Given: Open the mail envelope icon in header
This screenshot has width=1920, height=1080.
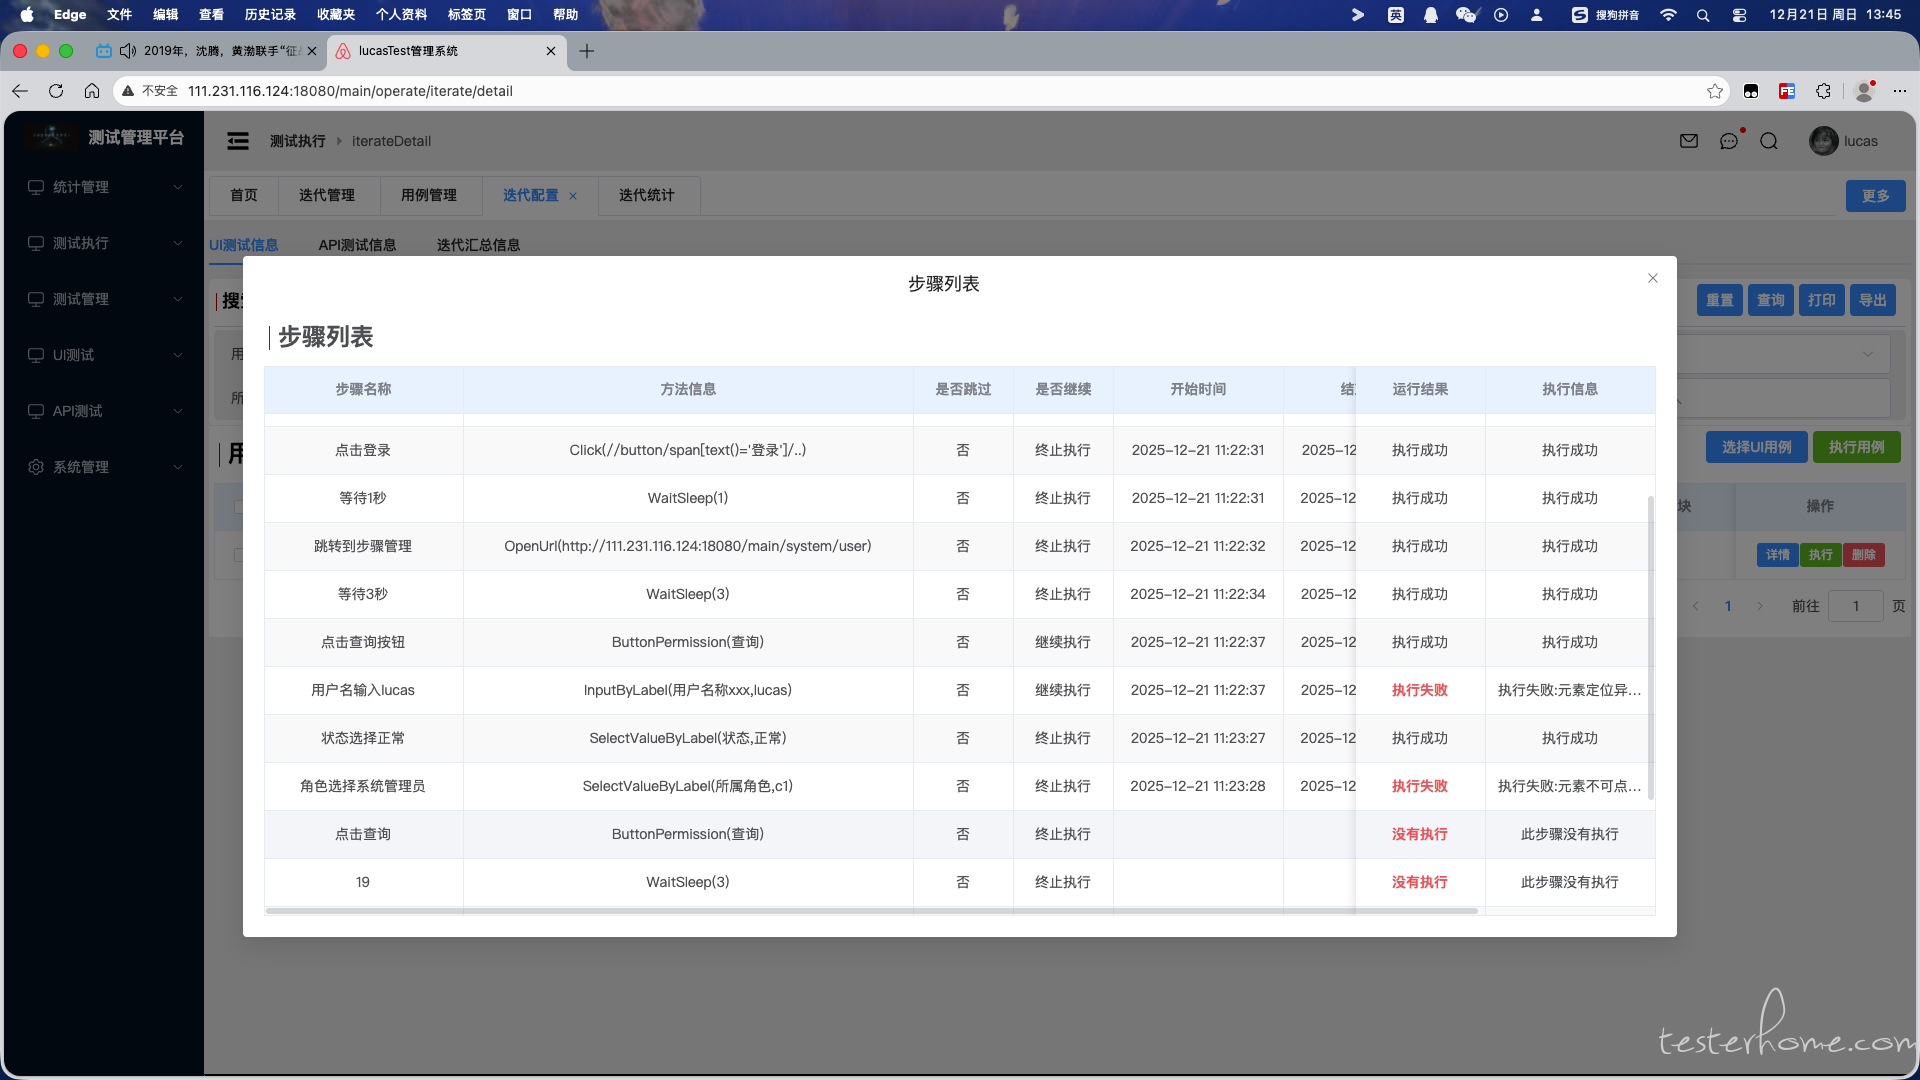Looking at the screenshot, I should [1689, 141].
